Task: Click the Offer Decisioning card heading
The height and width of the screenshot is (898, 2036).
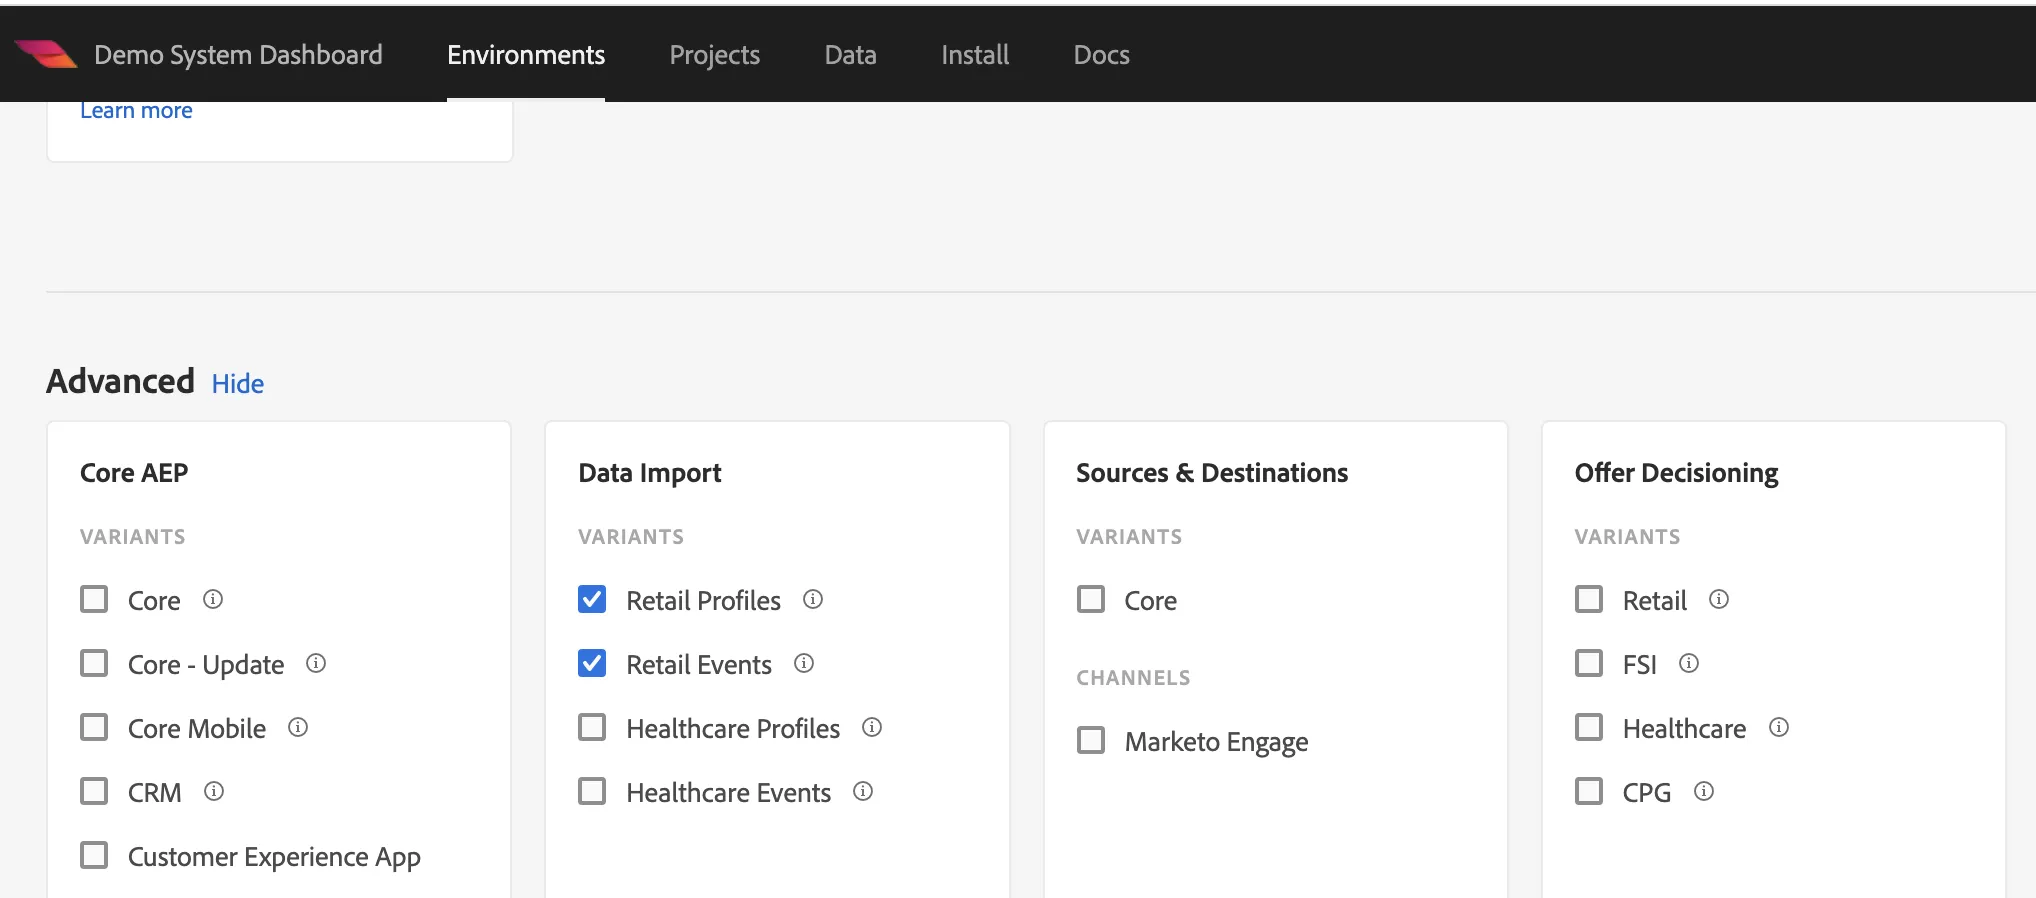Action: (1677, 473)
